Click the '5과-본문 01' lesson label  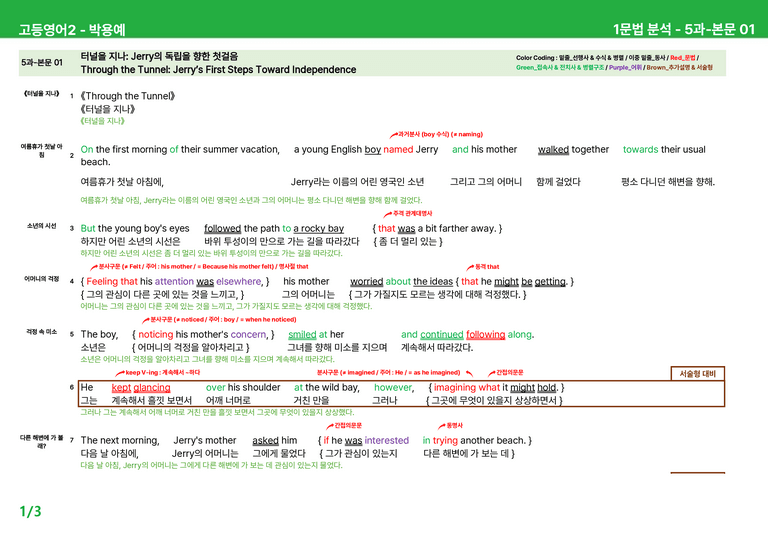tap(42, 62)
